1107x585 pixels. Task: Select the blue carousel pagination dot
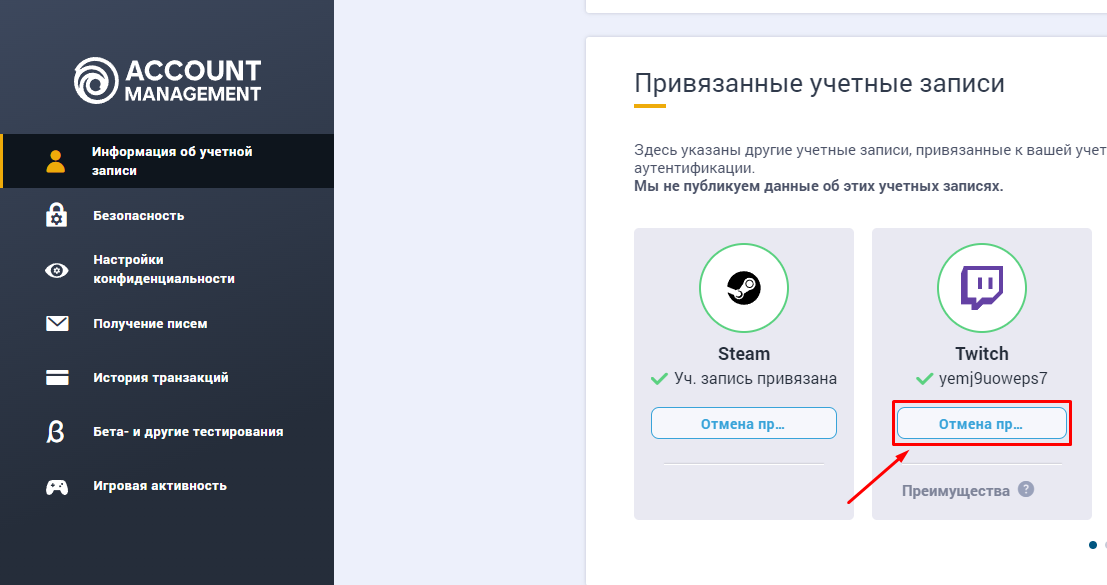(x=1092, y=545)
